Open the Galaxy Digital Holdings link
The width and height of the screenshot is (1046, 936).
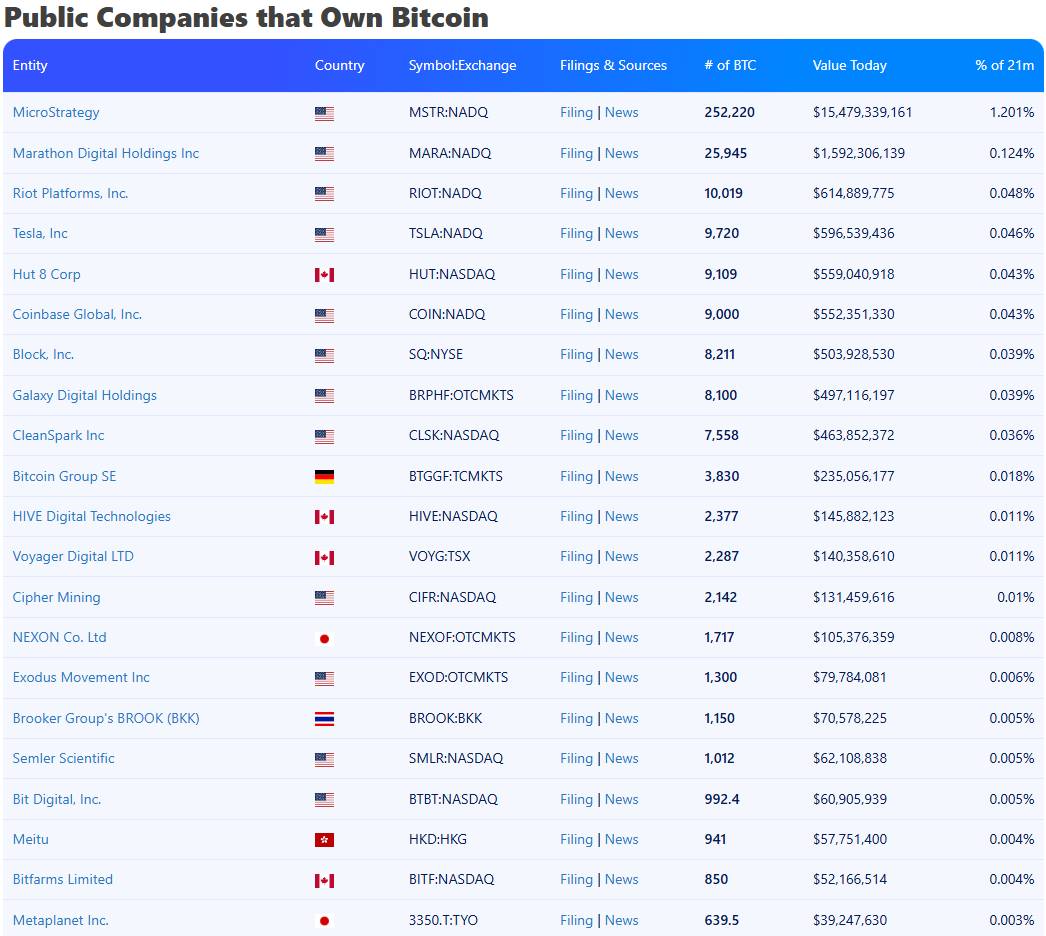85,395
